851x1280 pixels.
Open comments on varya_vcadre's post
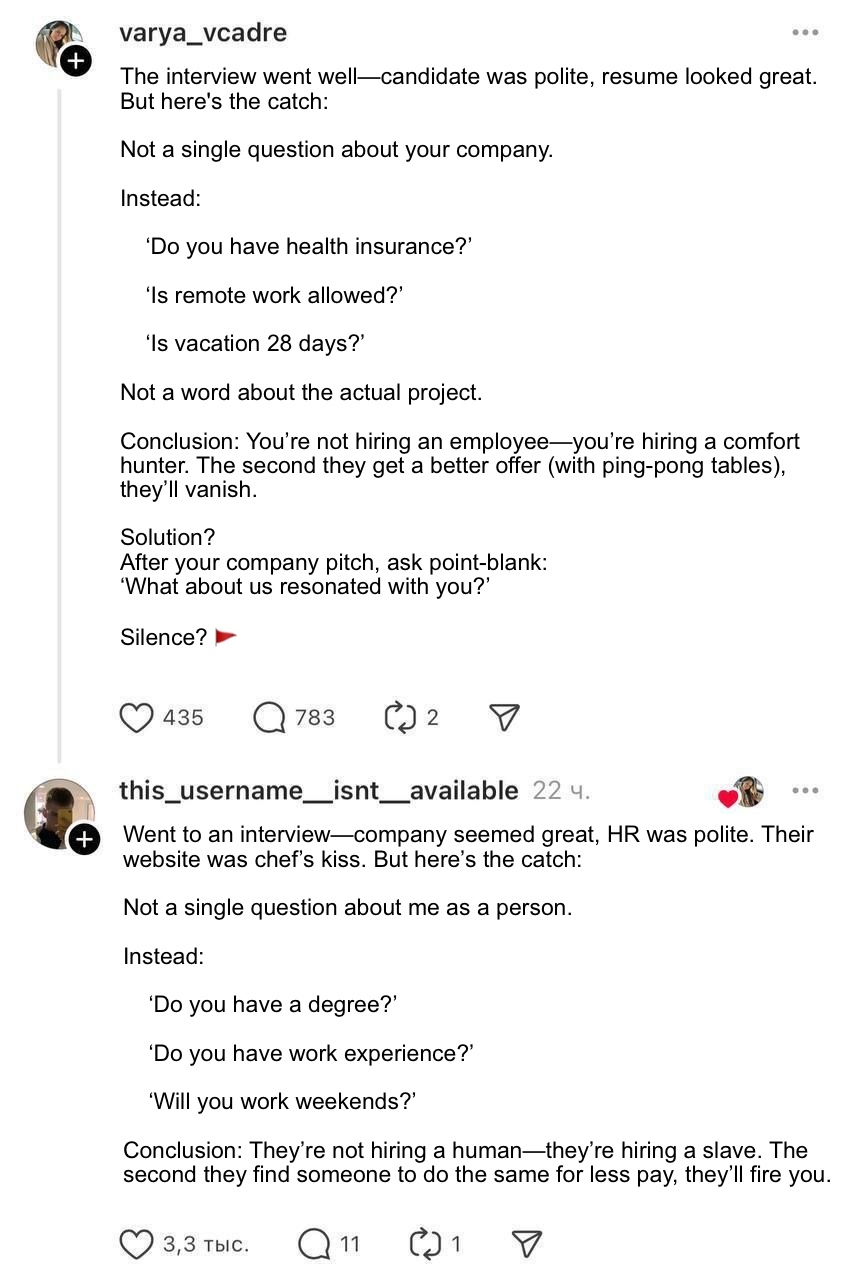pyautogui.click(x=269, y=717)
